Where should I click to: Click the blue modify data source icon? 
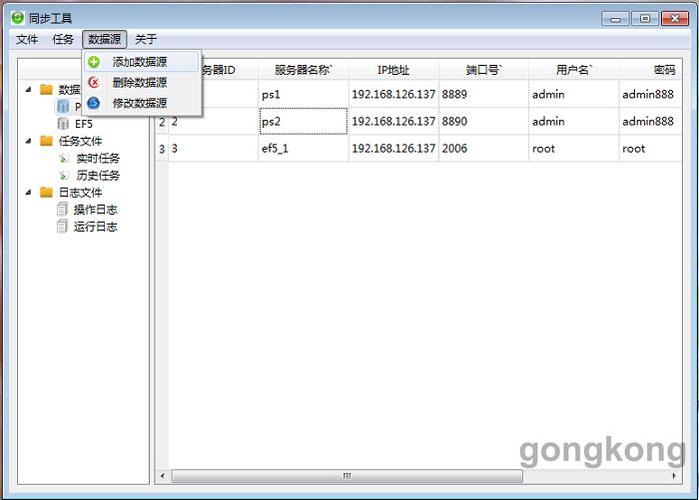(94, 103)
